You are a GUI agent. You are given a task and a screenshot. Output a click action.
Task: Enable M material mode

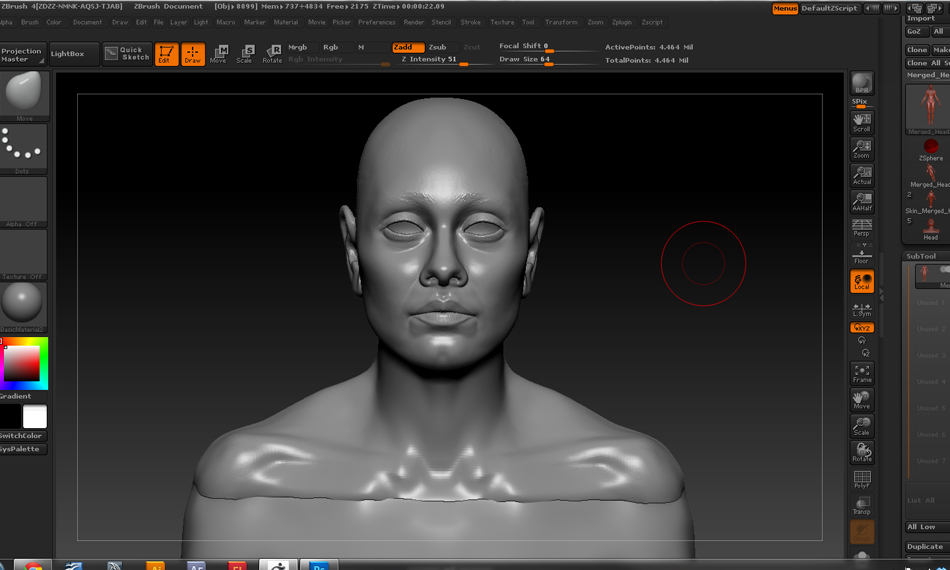click(x=361, y=47)
